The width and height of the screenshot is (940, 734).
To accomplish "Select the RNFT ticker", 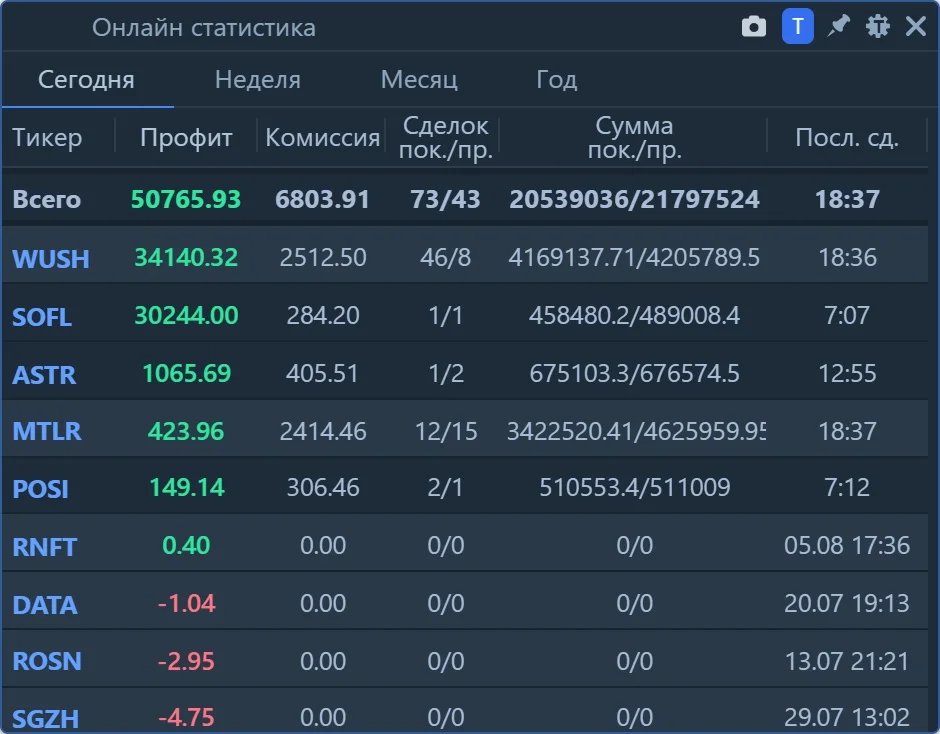I will coord(44,547).
